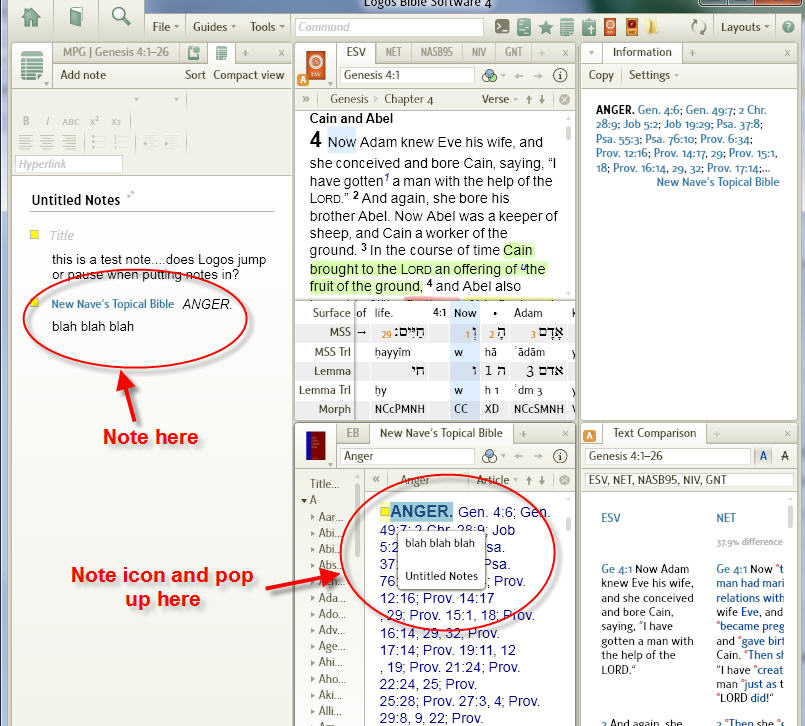The width and height of the screenshot is (805, 726).
Task: Center align note text
Action: click(x=47, y=142)
